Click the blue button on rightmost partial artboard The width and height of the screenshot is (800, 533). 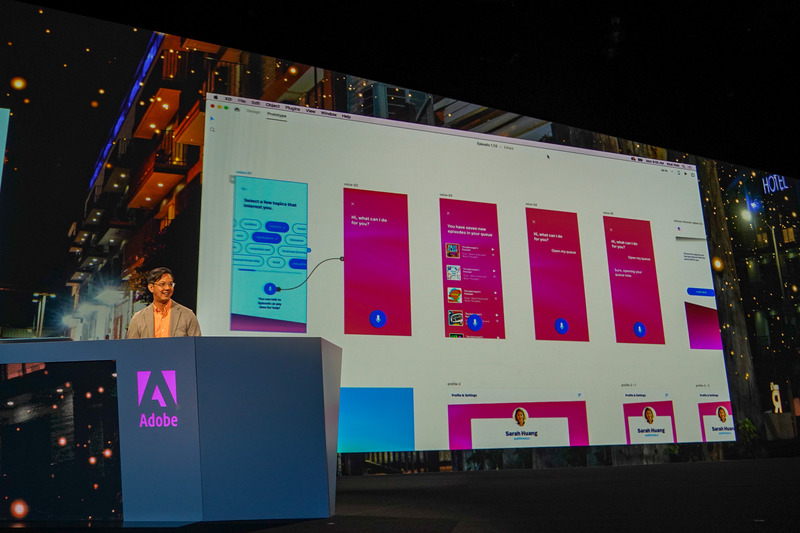point(701,292)
